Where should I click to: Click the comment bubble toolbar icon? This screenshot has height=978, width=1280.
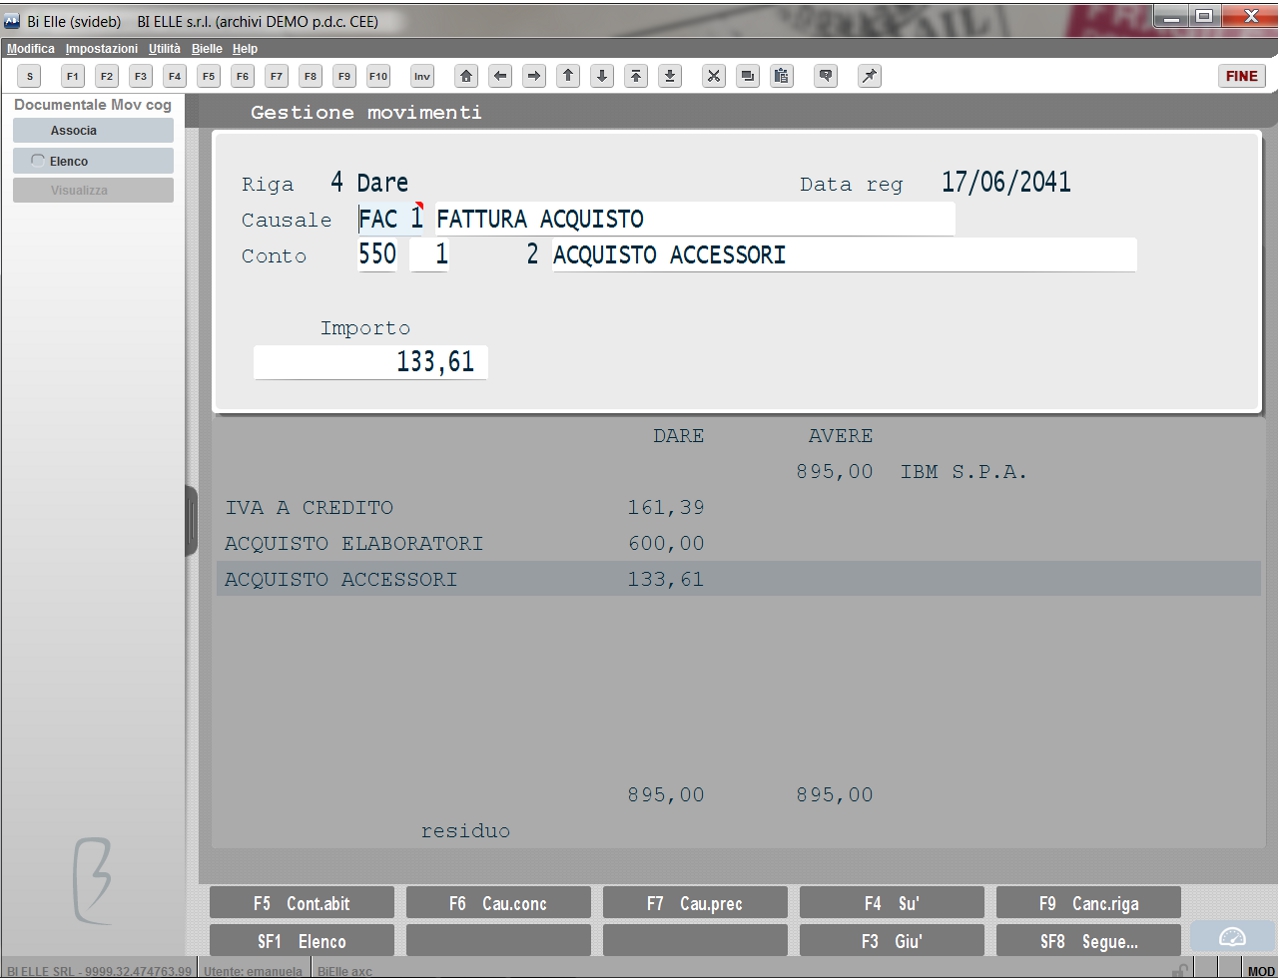pos(825,76)
